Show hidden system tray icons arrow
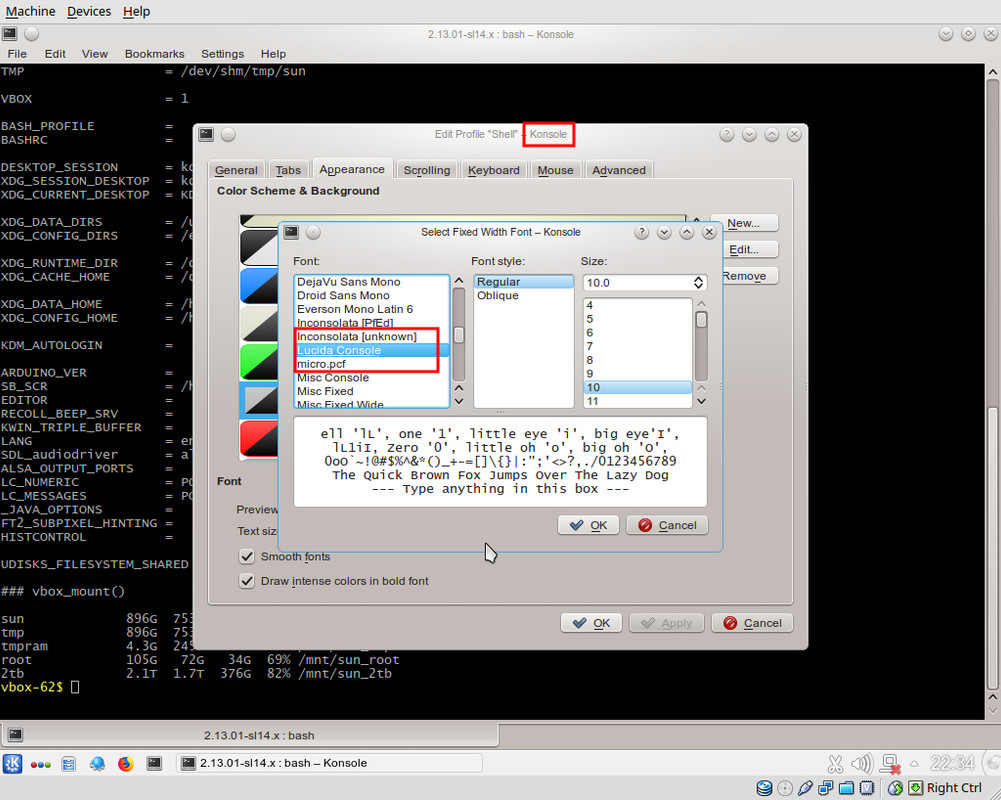This screenshot has width=1001, height=800. tap(914, 764)
